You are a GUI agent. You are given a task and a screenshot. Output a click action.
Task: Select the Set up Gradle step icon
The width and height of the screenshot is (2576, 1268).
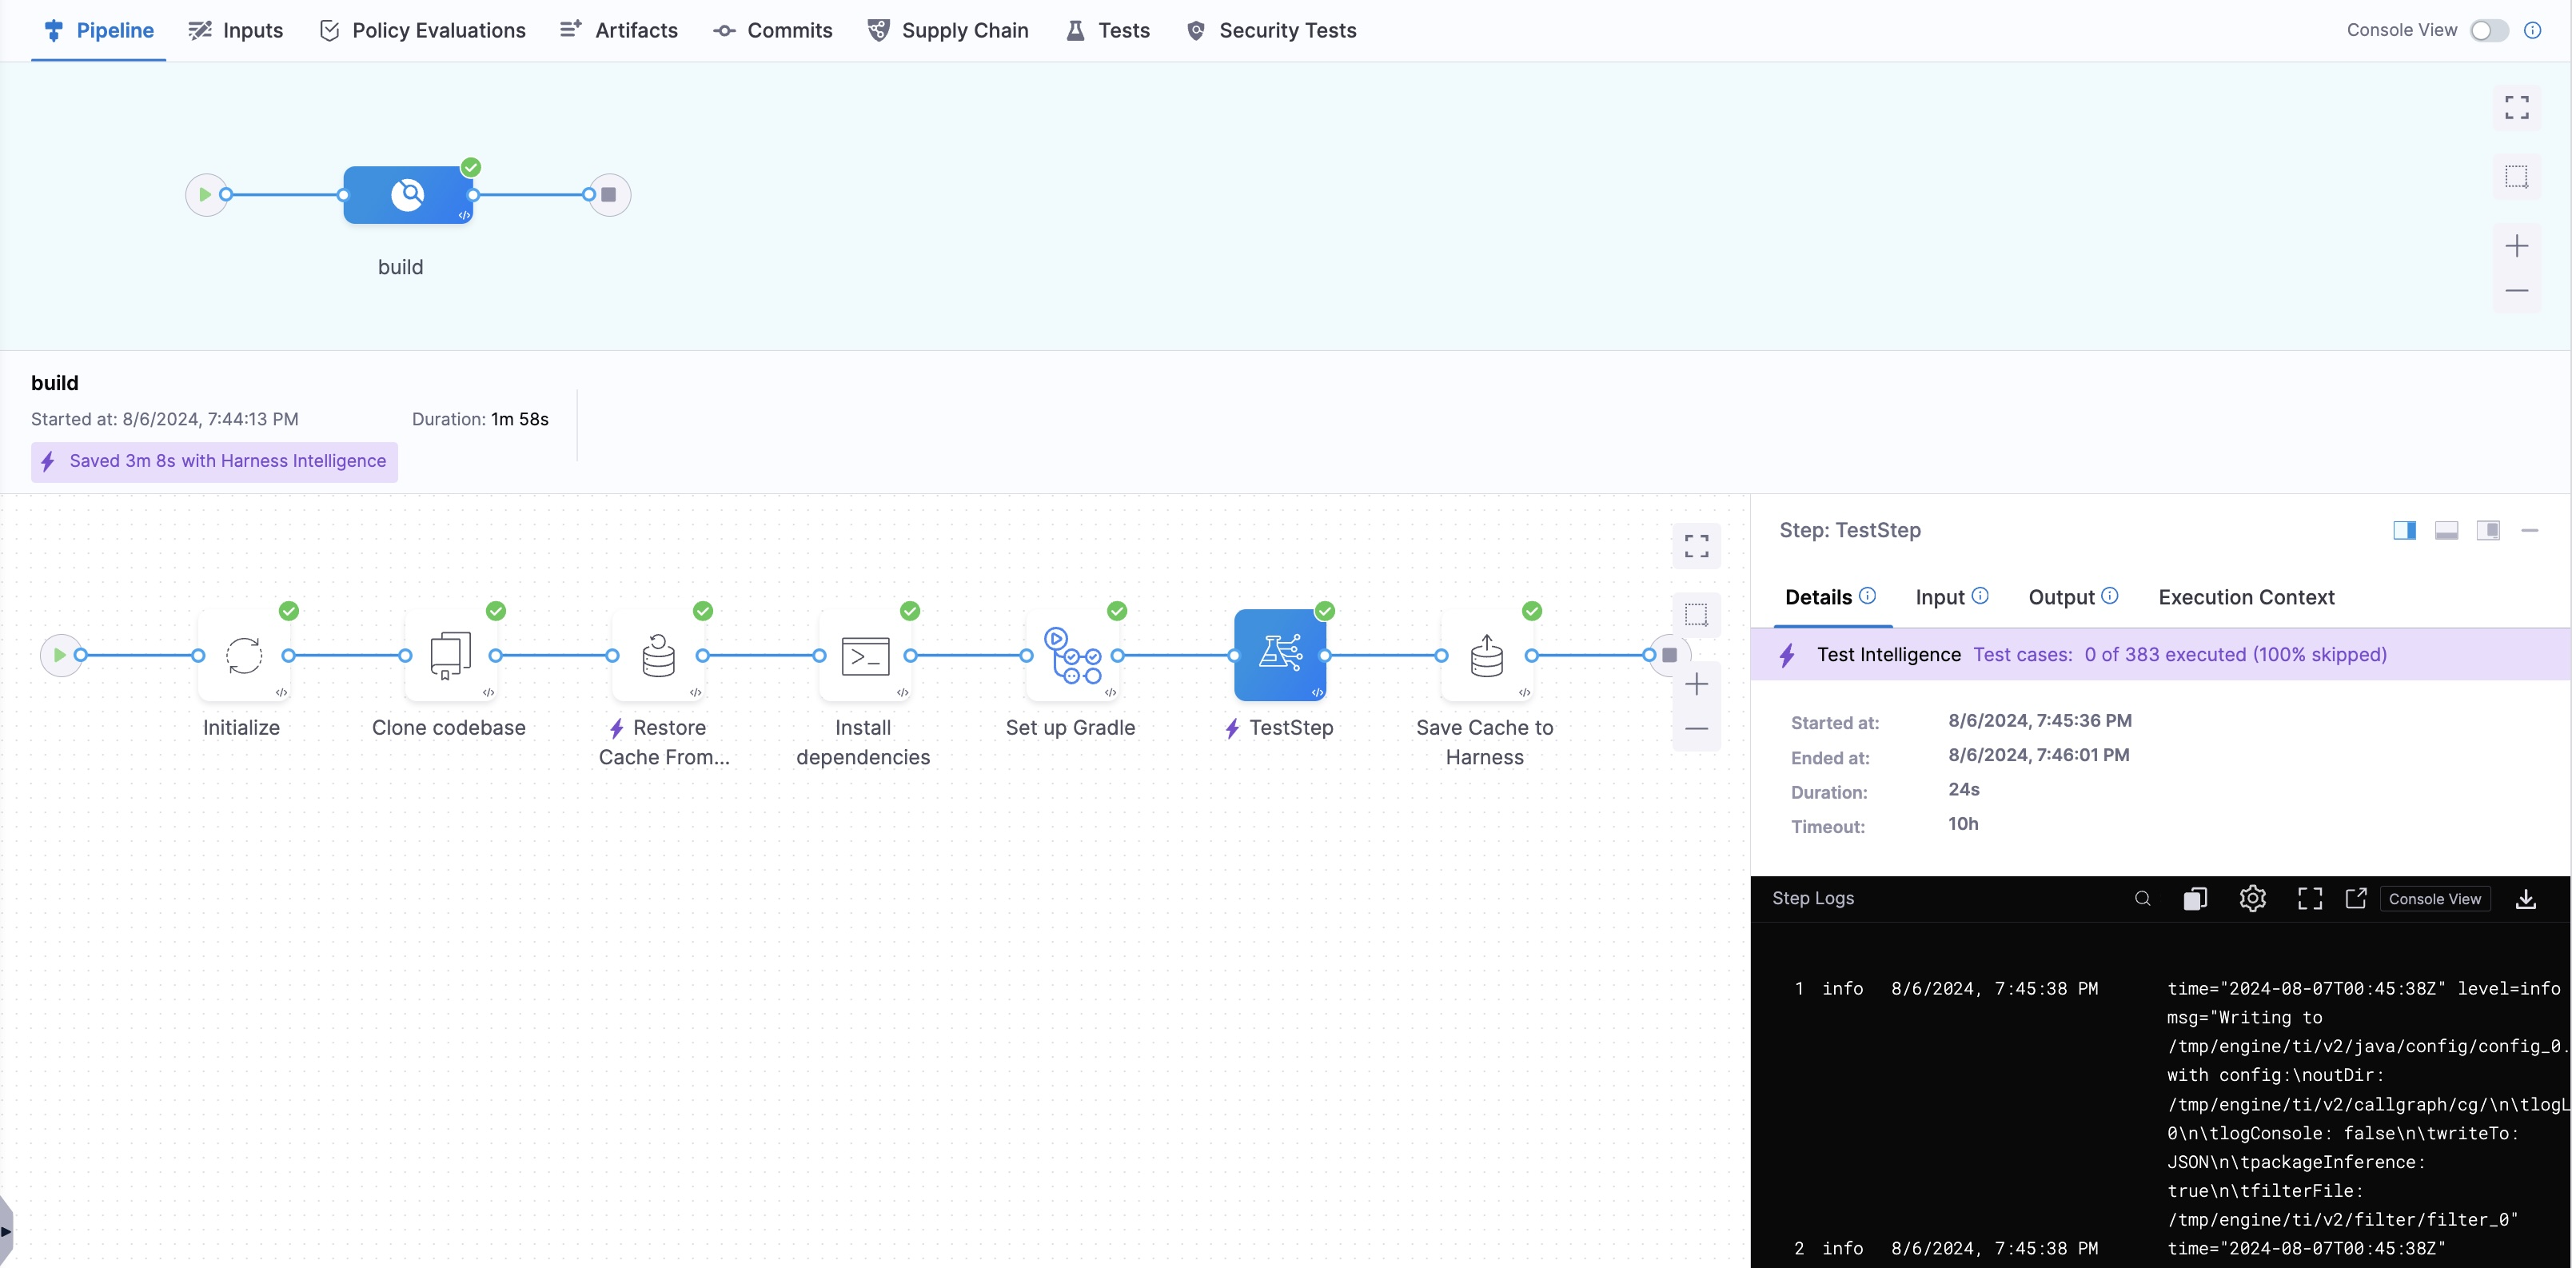click(x=1071, y=655)
